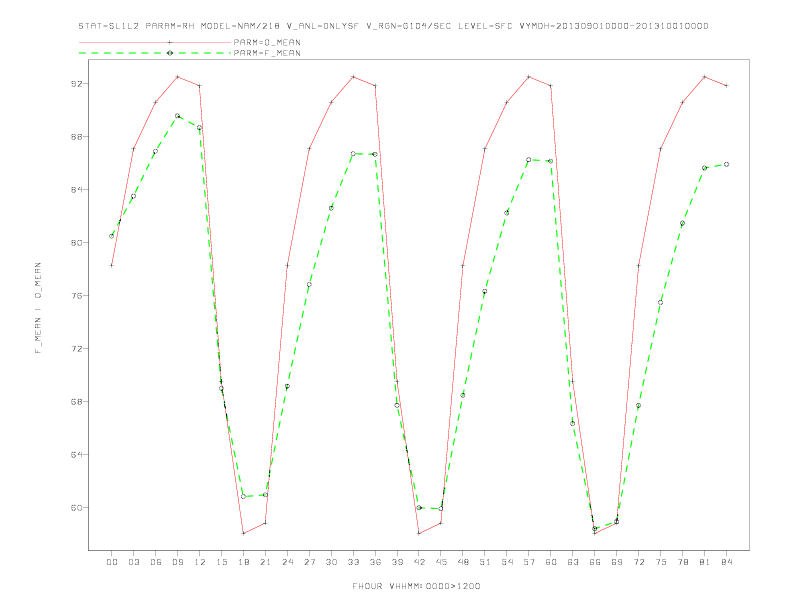792x612 pixels.
Task: Click x-axis tick label 21
Action: [x=265, y=562]
